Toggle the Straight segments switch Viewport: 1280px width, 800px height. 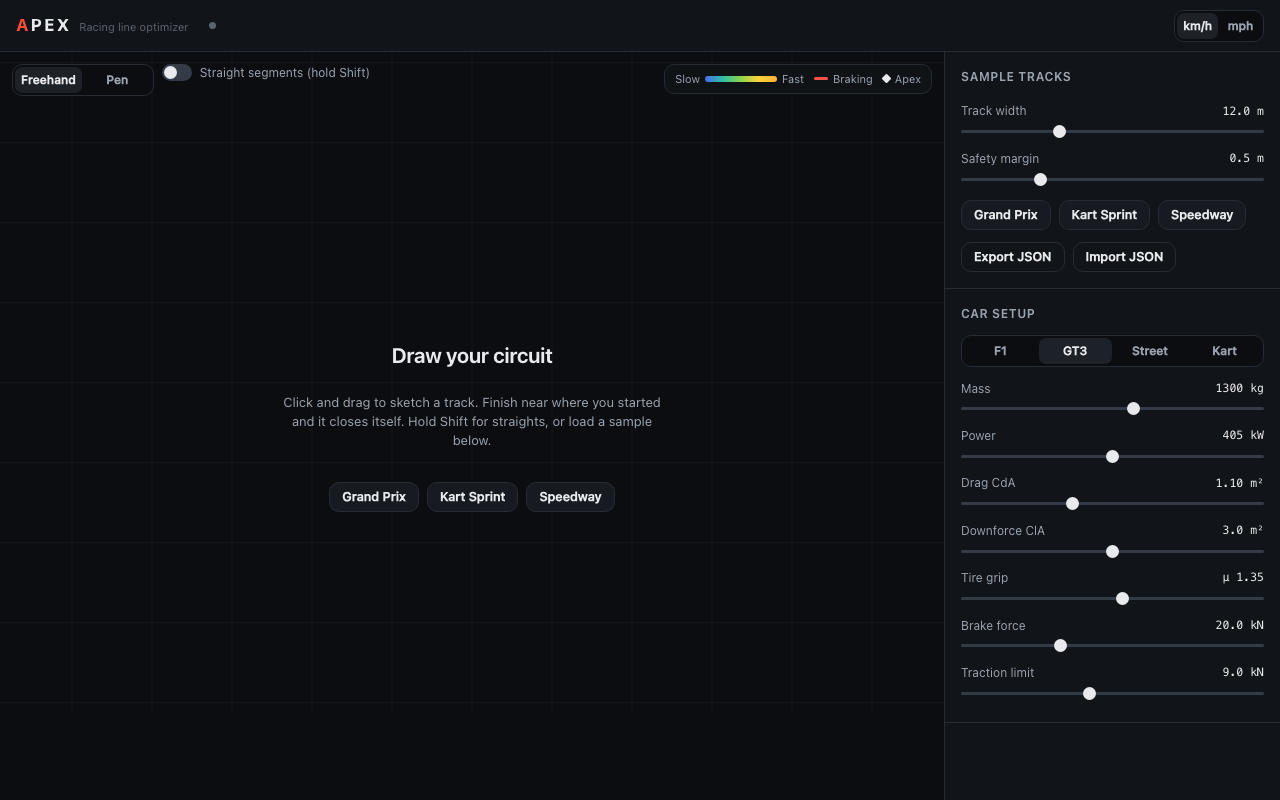tap(177, 73)
